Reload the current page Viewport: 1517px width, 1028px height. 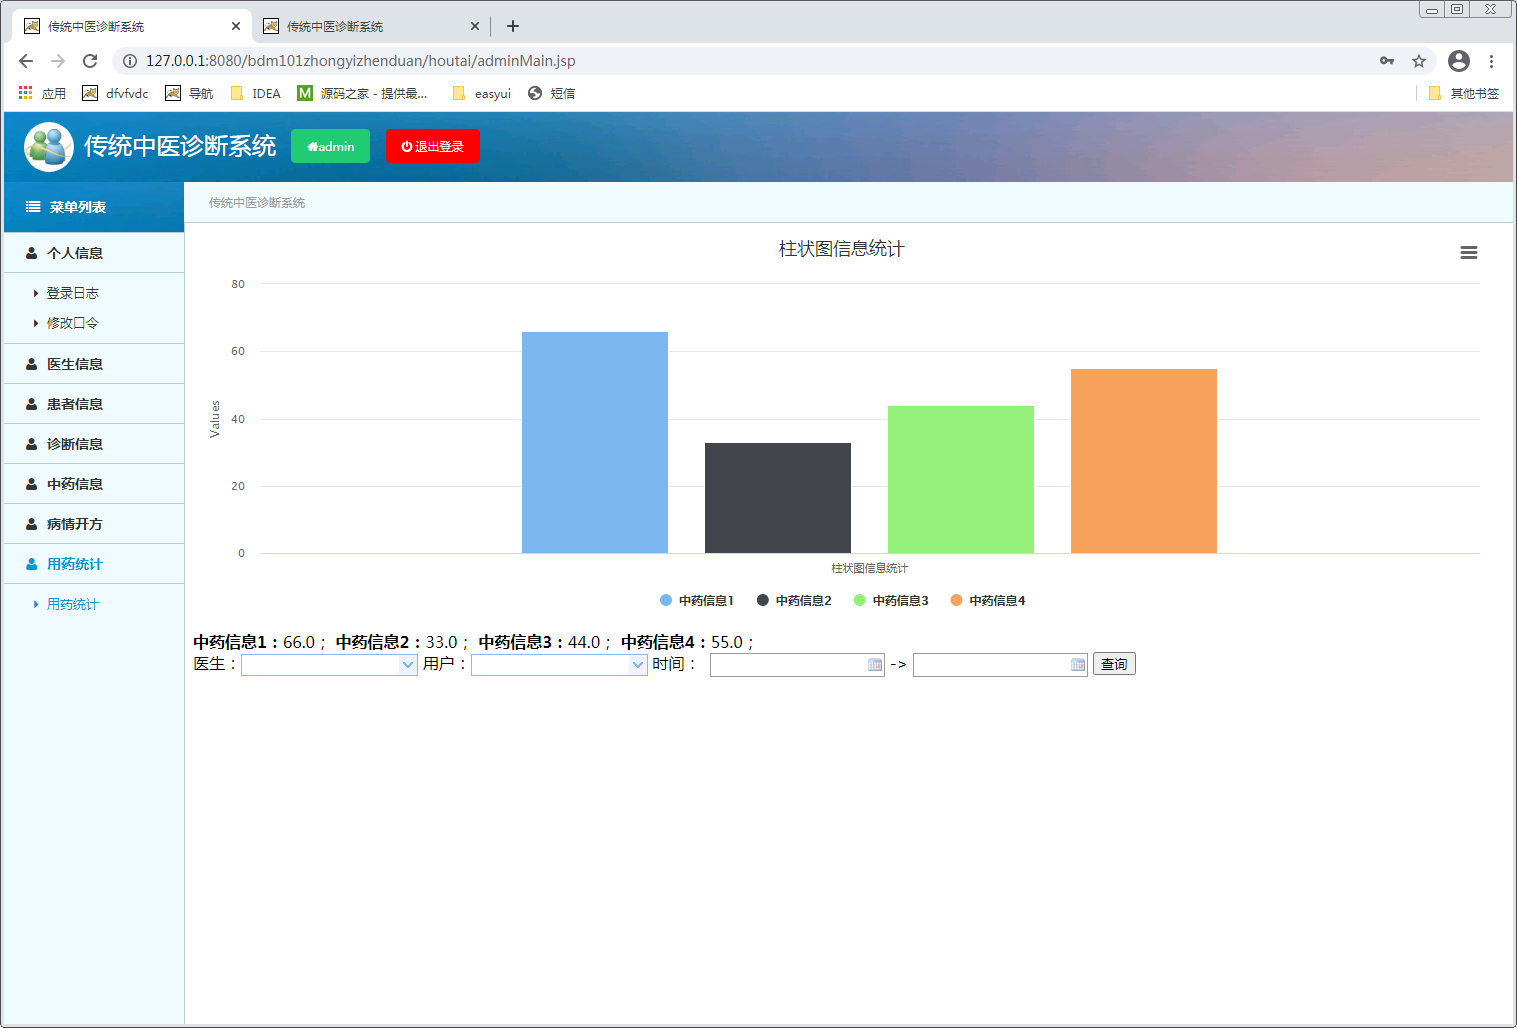[90, 61]
